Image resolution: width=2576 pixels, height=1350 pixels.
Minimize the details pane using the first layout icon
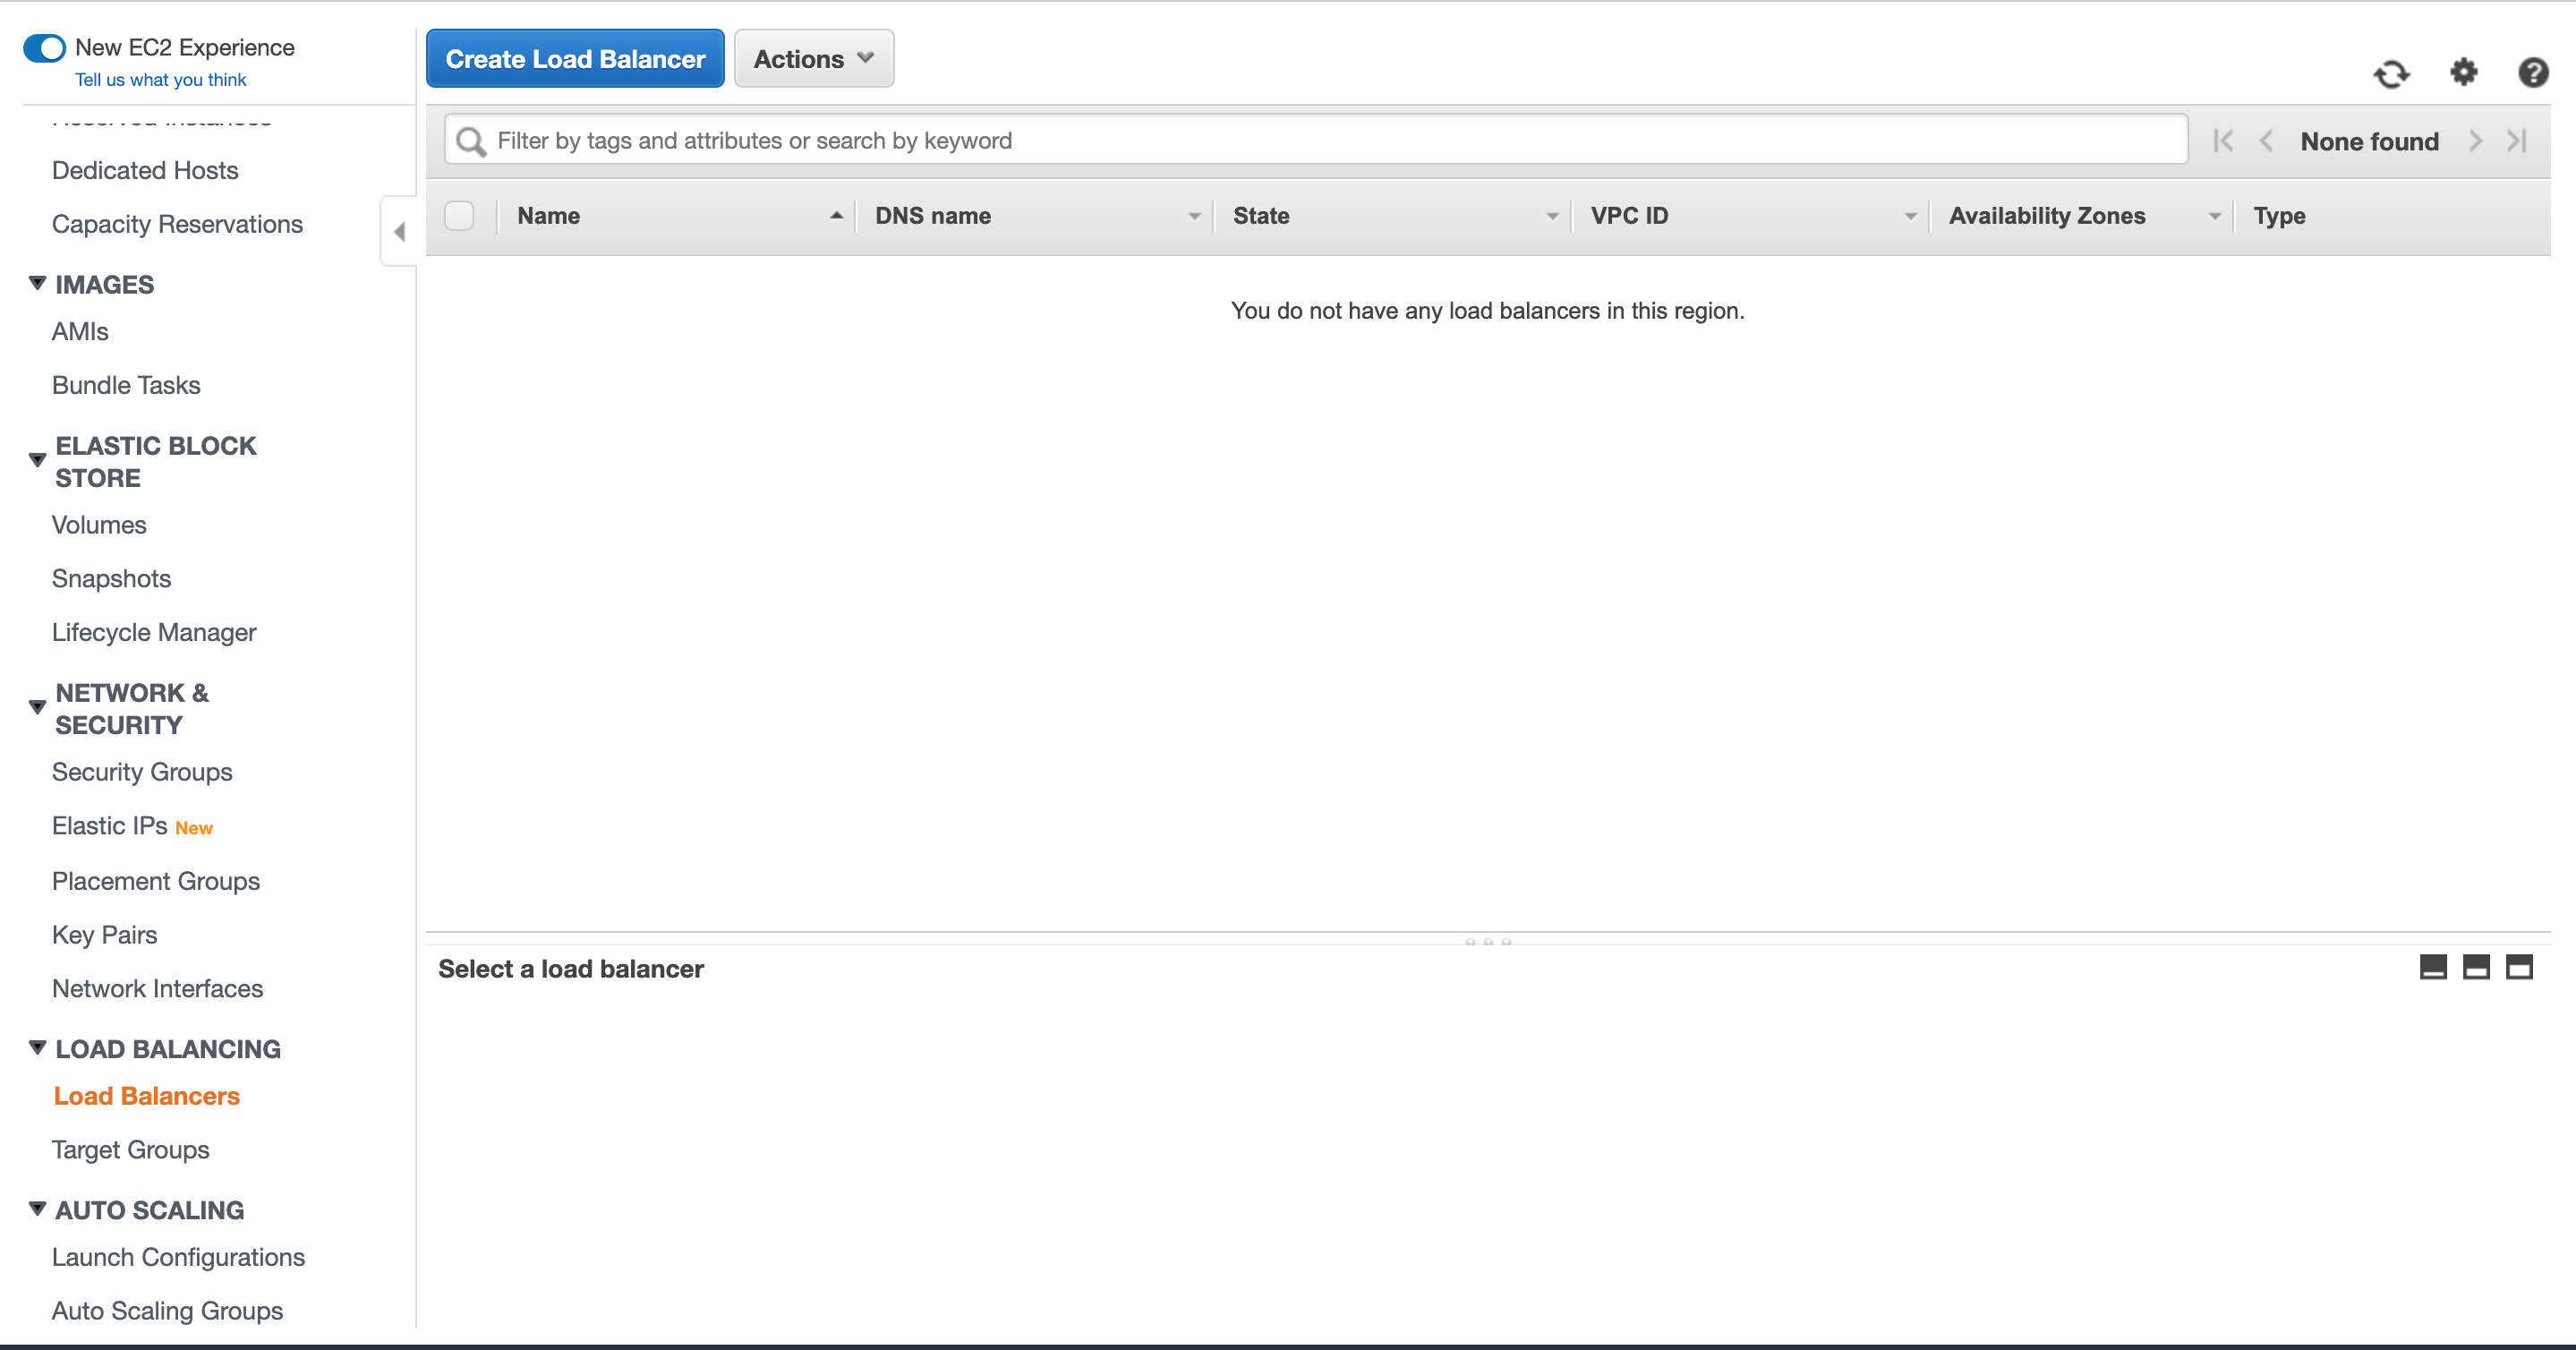click(2432, 967)
